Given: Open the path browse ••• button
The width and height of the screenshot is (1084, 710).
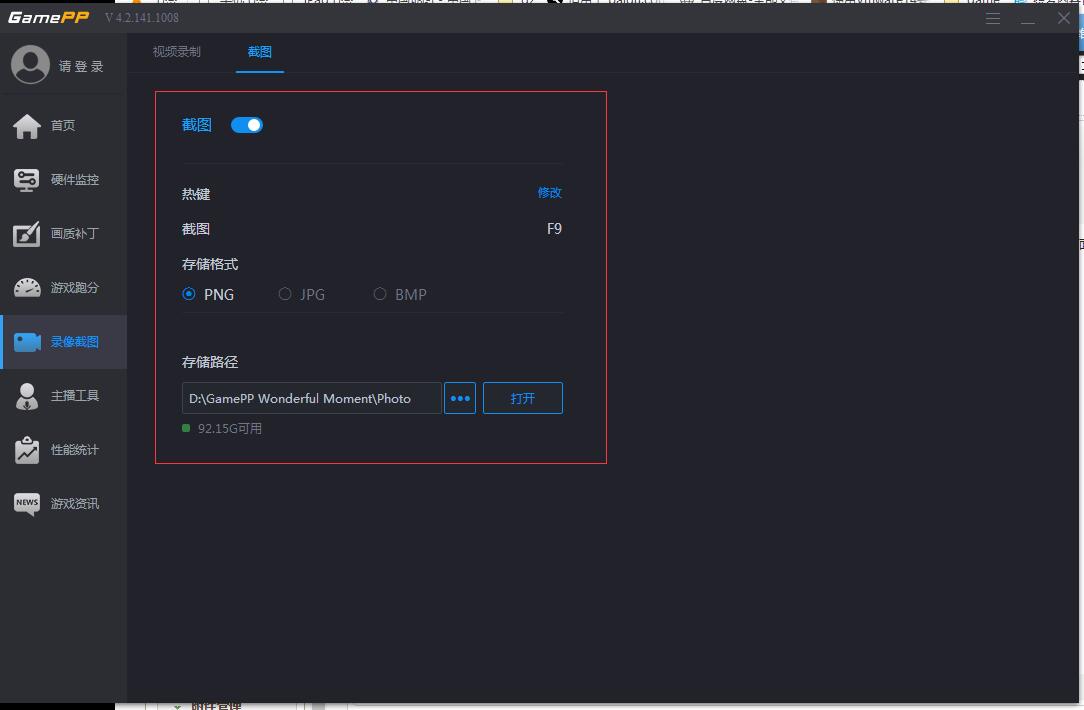Looking at the screenshot, I should click(x=460, y=397).
